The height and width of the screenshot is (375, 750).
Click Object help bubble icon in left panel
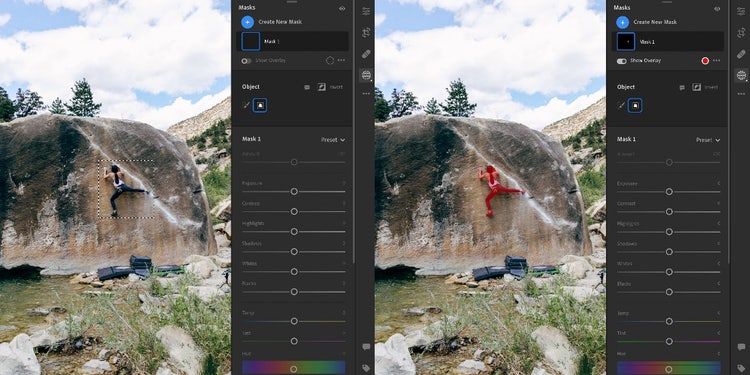click(x=307, y=88)
